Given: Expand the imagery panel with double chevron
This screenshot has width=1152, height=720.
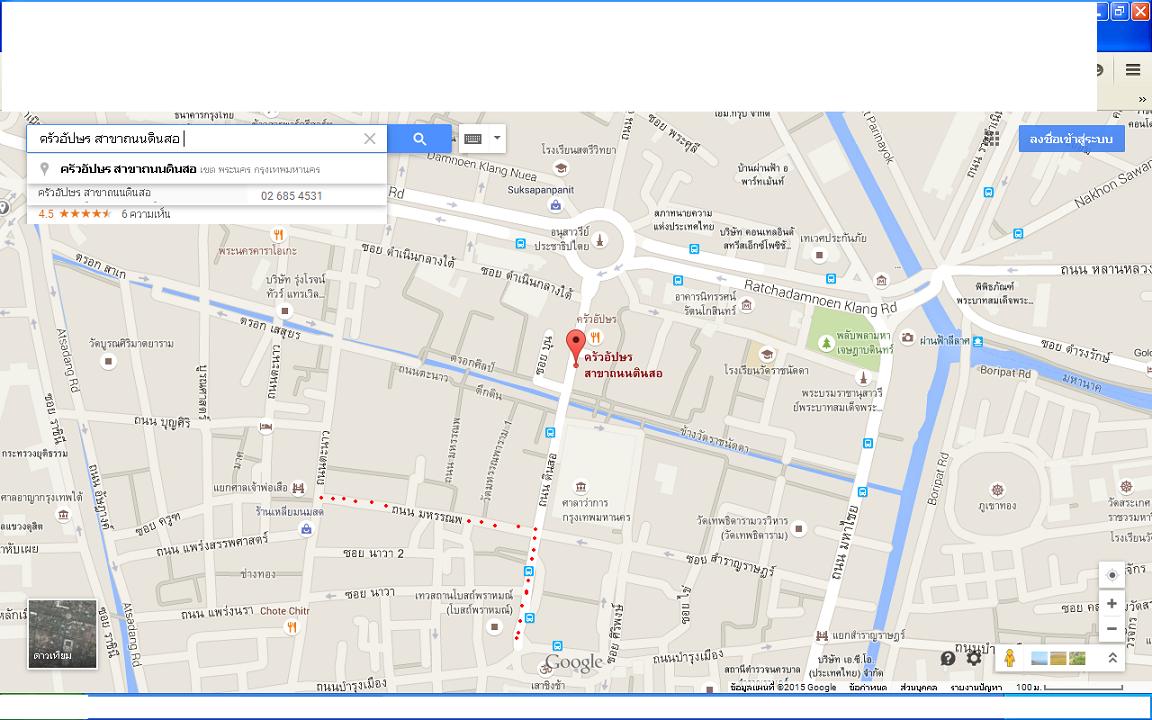Looking at the screenshot, I should pos(1112,658).
